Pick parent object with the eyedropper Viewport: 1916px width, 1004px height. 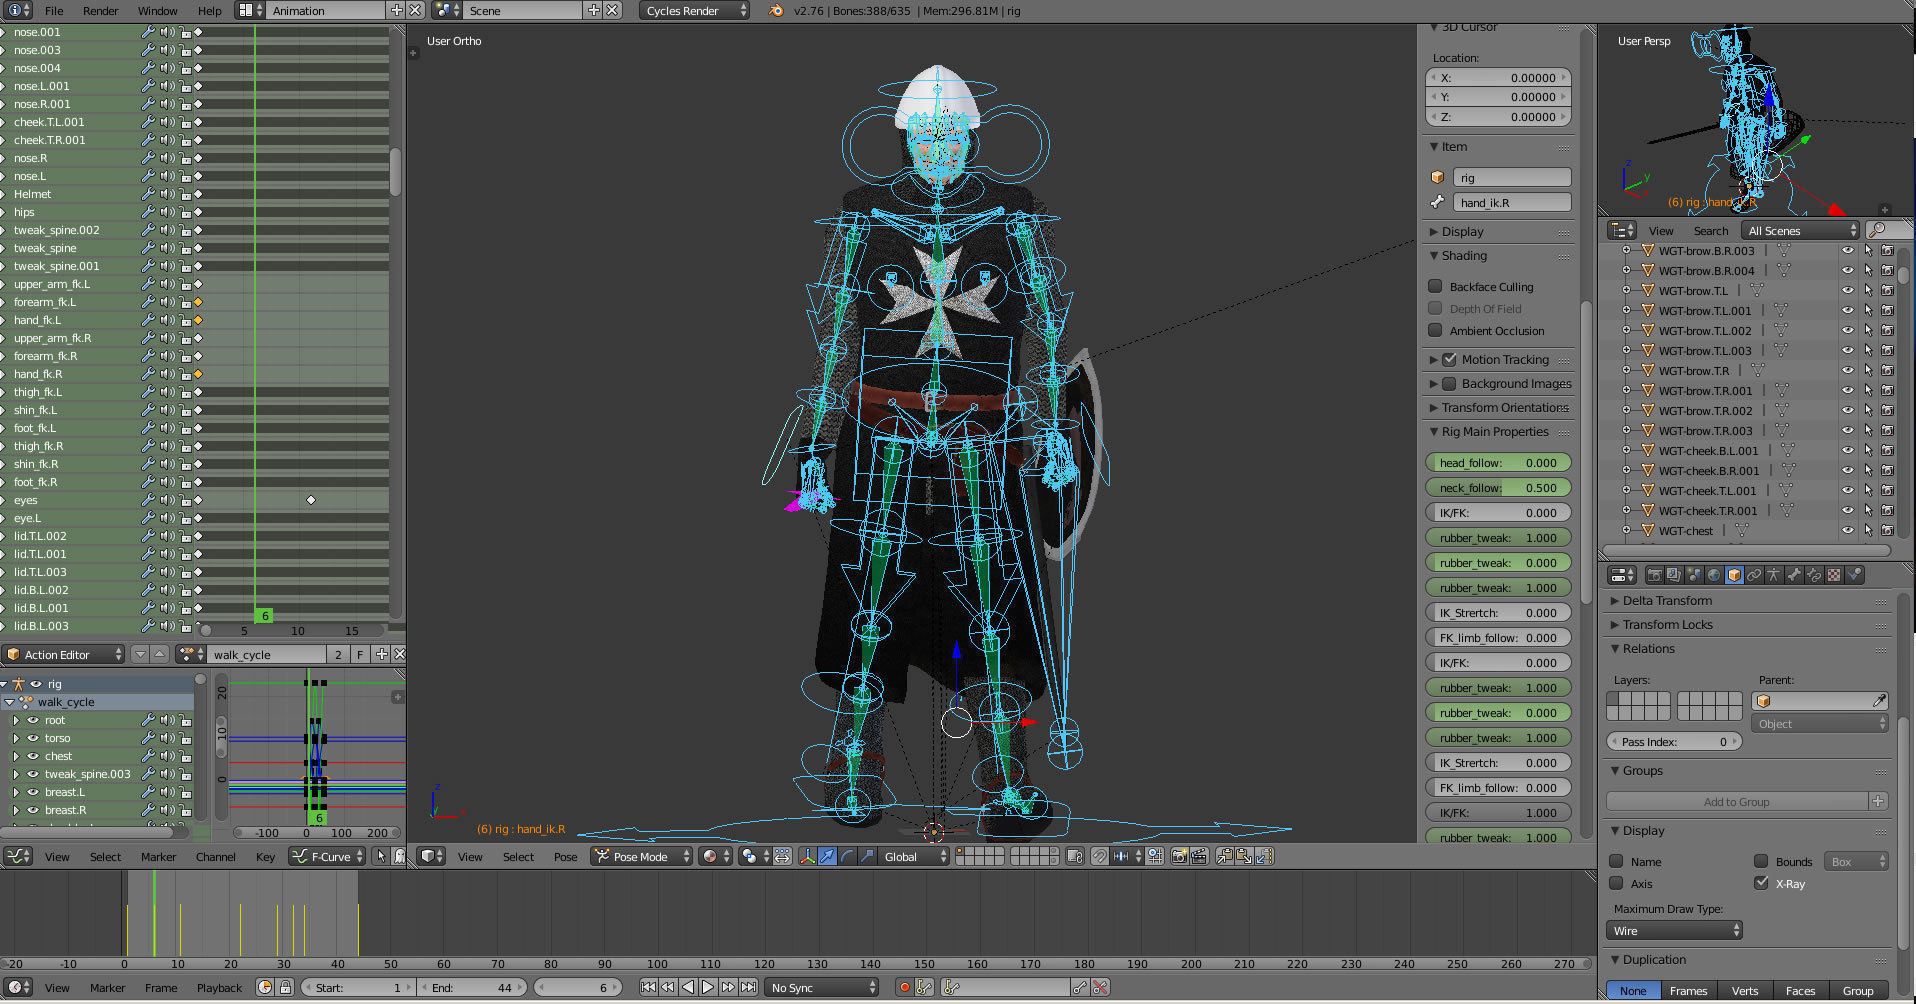[x=1879, y=701]
